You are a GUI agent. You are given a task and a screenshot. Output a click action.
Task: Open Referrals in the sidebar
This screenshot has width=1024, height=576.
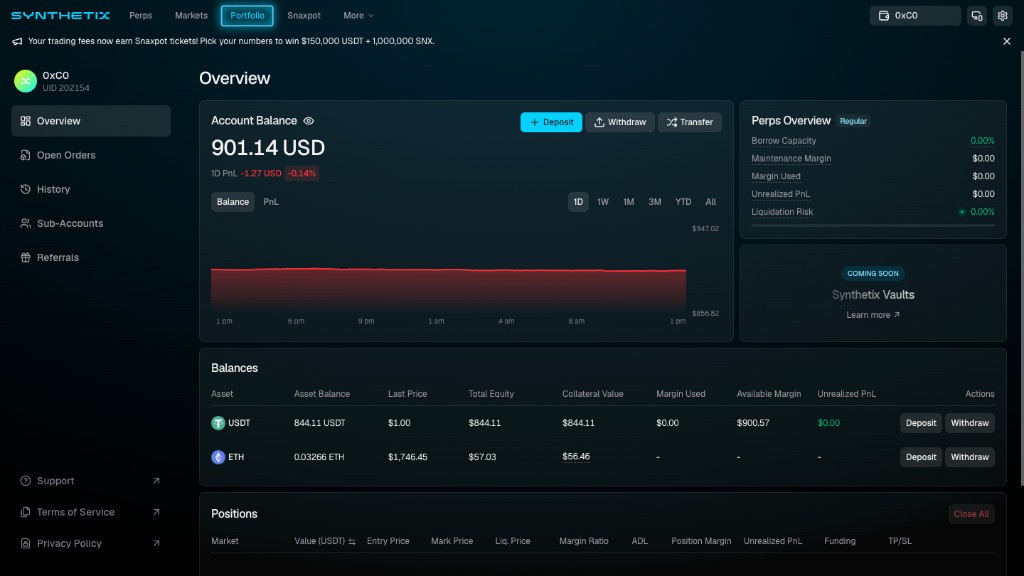coord(91,257)
